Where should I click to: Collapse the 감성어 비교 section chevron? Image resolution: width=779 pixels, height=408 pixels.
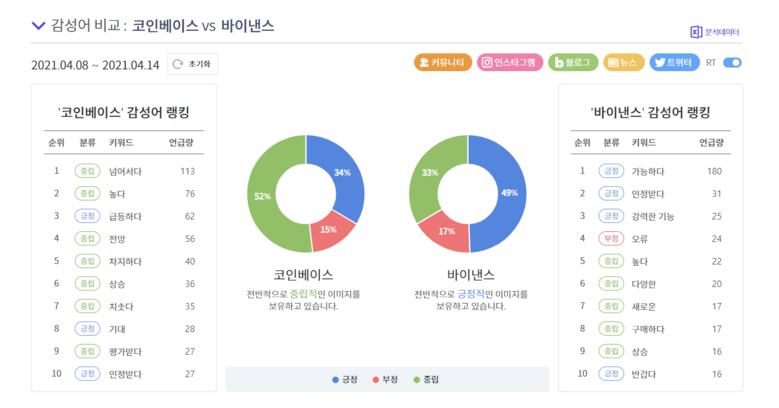tap(38, 26)
